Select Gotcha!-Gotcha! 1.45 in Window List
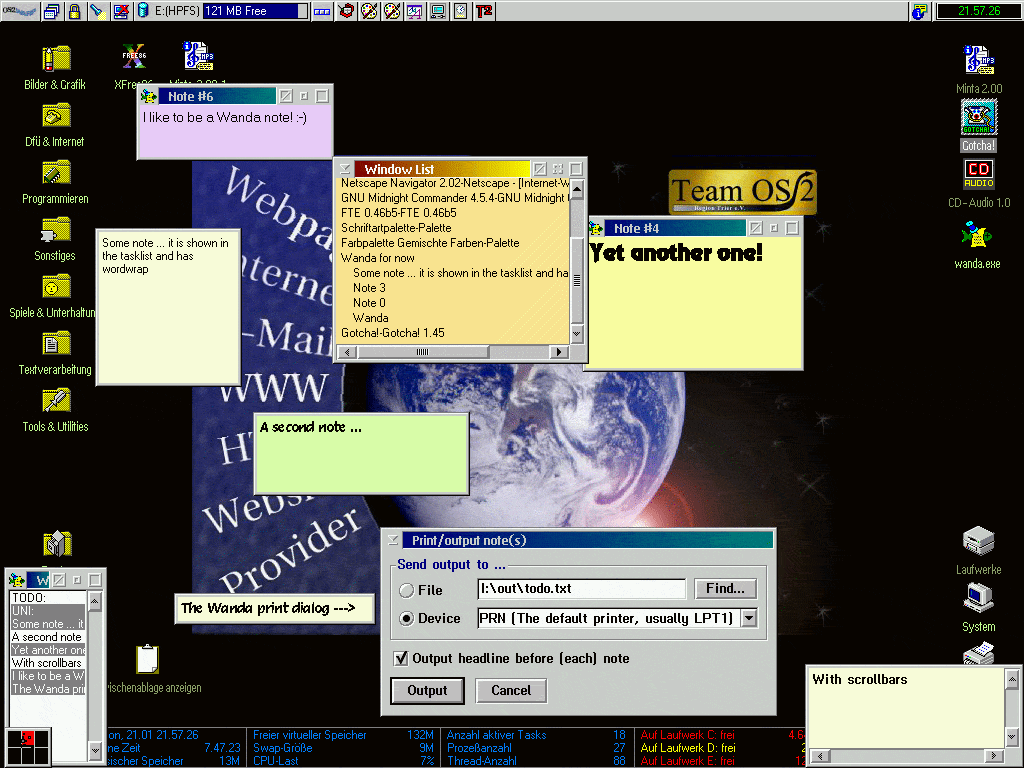The width and height of the screenshot is (1024, 768). pyautogui.click(x=454, y=333)
